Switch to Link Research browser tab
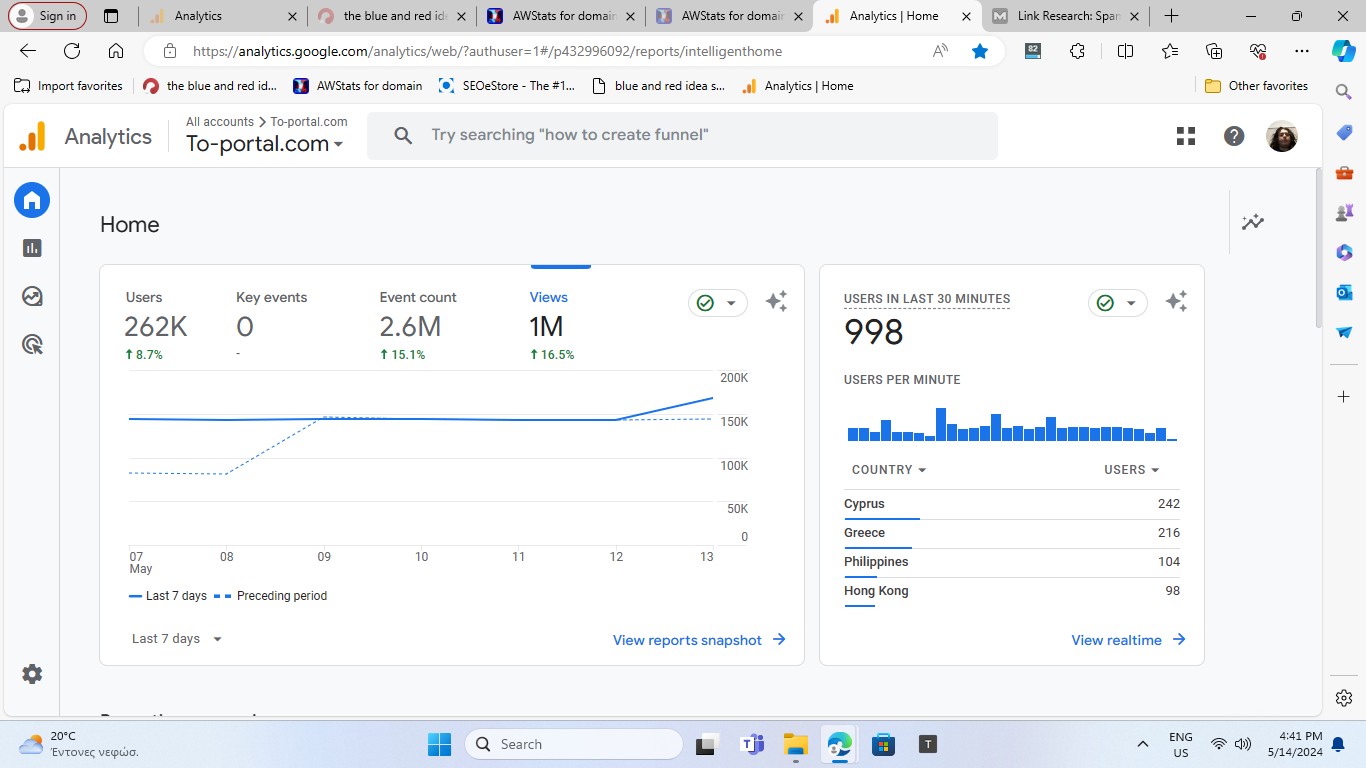Image resolution: width=1366 pixels, height=768 pixels. 1066,16
